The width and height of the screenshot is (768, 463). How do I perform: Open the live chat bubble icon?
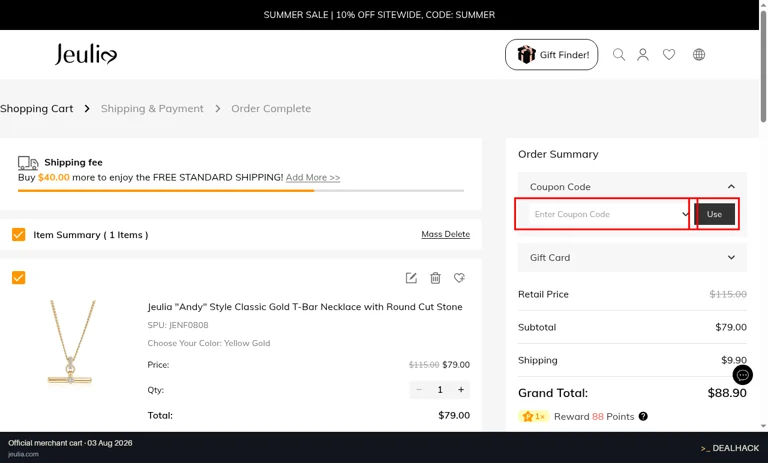point(743,375)
